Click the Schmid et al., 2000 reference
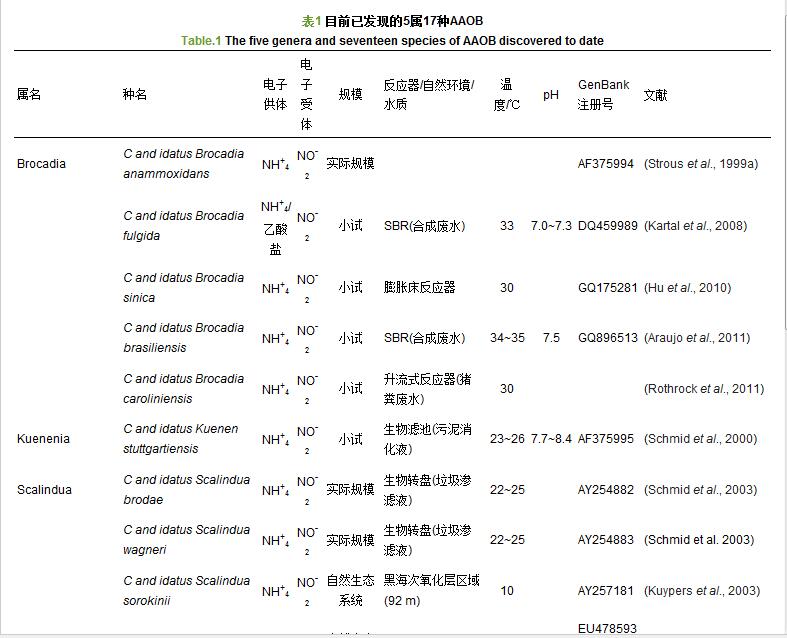787x638 pixels. 700,439
